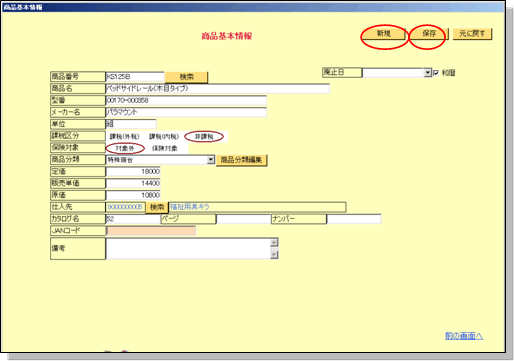
Task: Click the 元に戻す button
Action: [472, 34]
